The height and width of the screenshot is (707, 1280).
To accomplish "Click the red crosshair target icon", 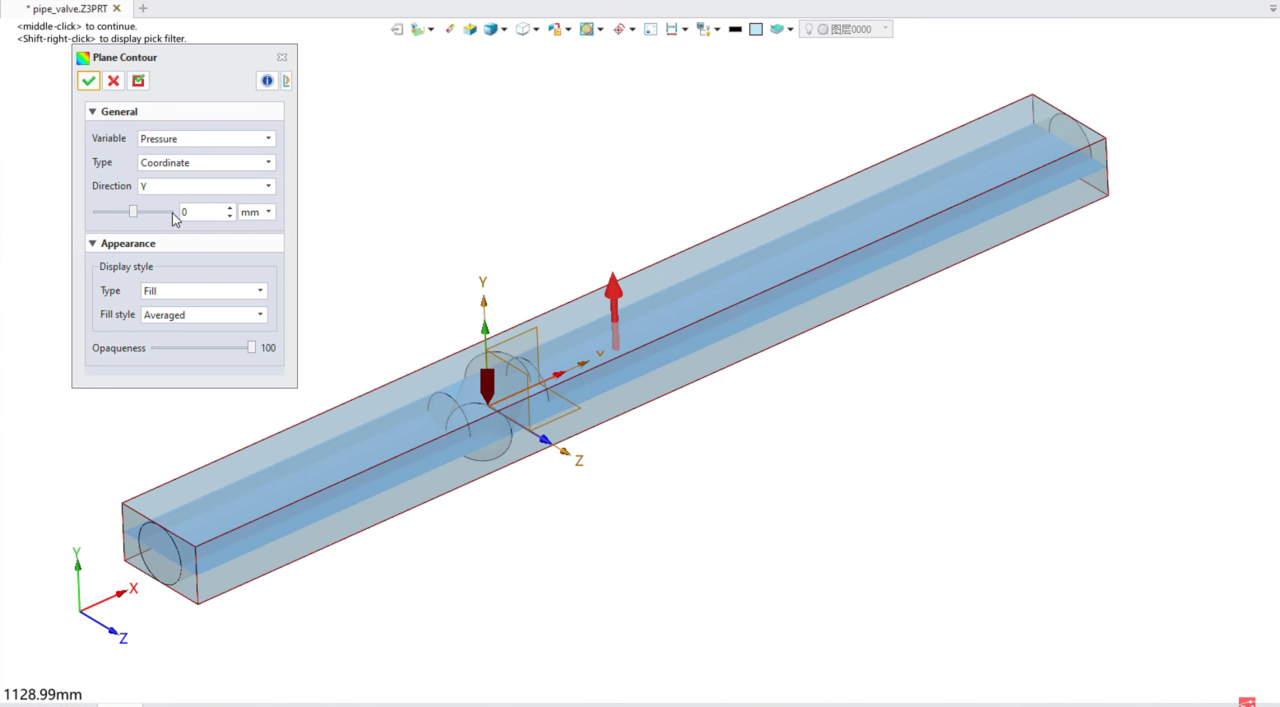I will click(x=619, y=29).
